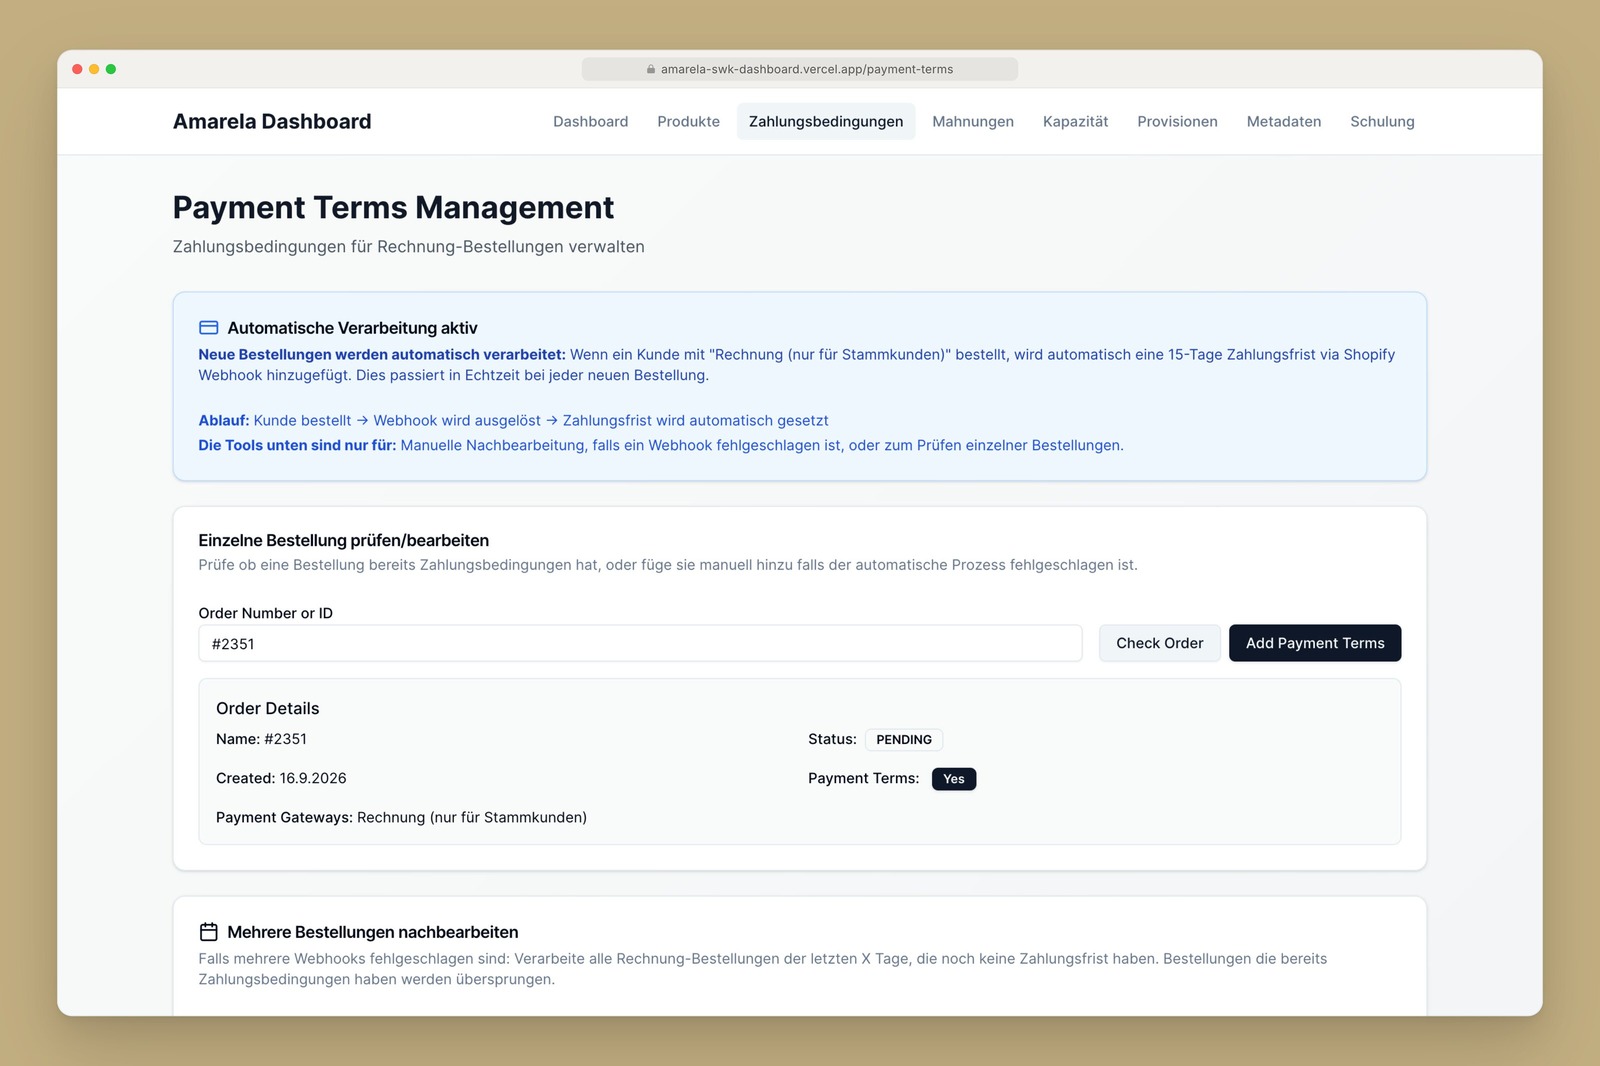Go to the Produkte tab
The height and width of the screenshot is (1066, 1600).
point(689,122)
